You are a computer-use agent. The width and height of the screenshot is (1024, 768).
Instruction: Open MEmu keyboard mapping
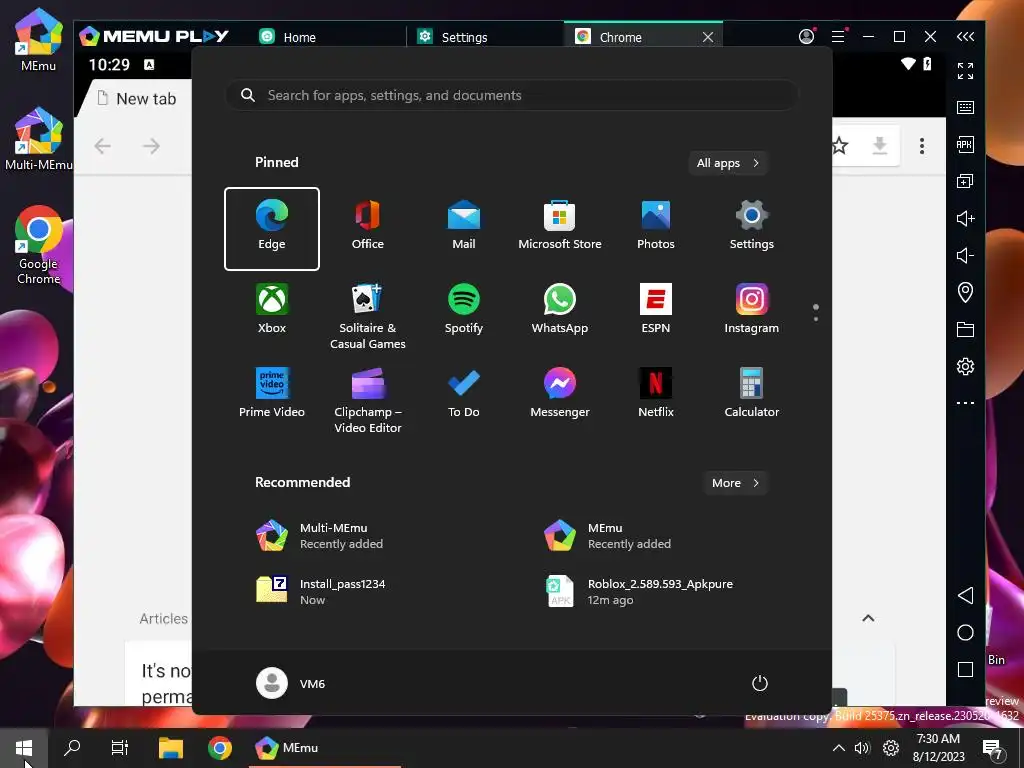[x=965, y=108]
